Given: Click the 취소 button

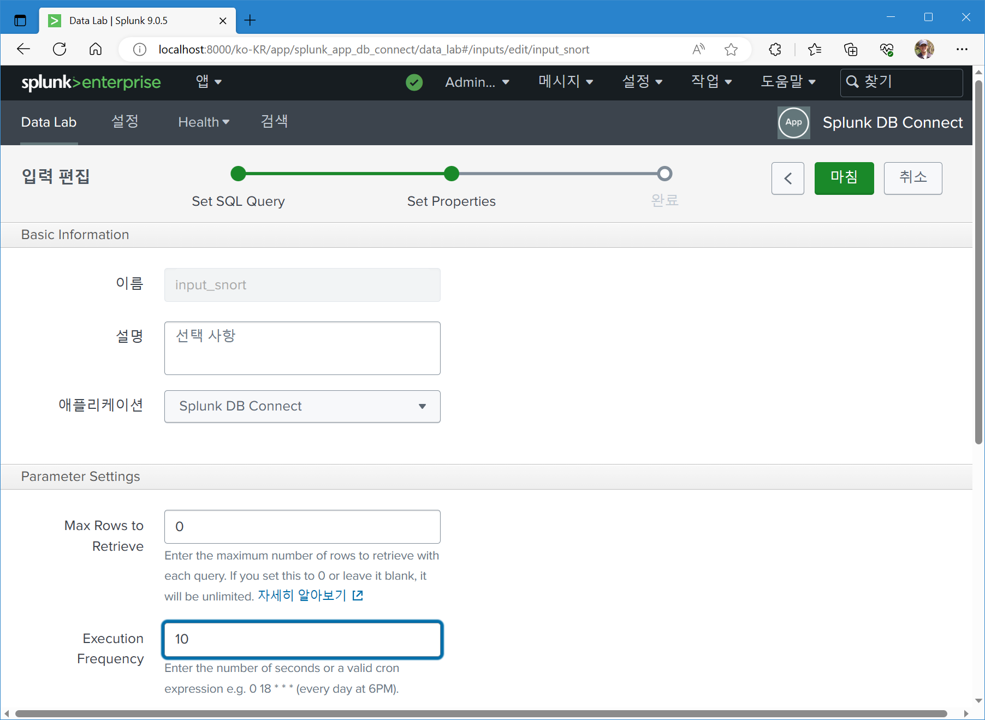Looking at the screenshot, I should (x=913, y=178).
